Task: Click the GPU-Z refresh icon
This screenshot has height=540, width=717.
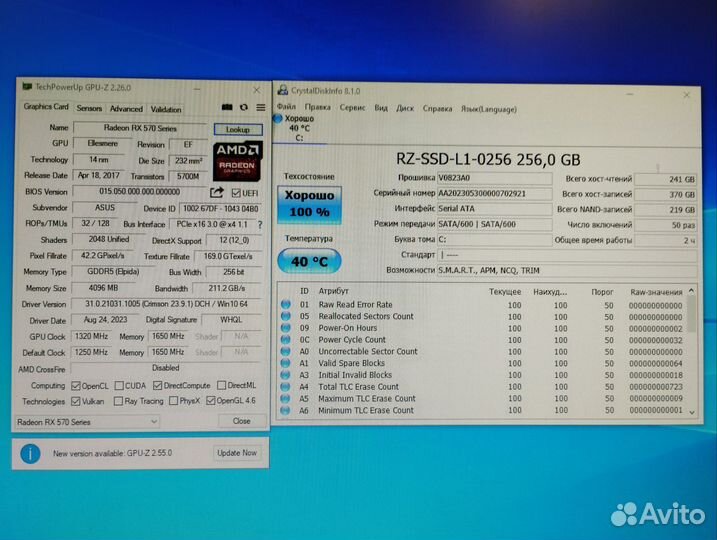Action: (x=244, y=107)
